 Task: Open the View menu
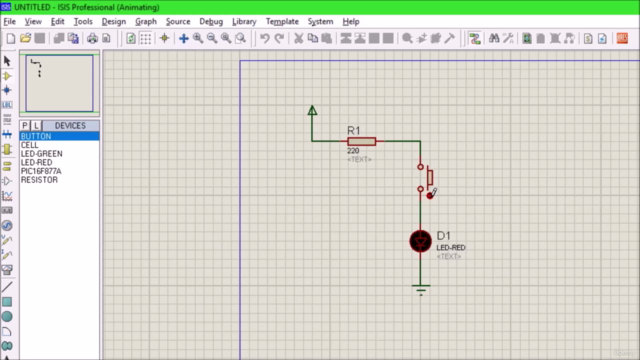(x=33, y=22)
